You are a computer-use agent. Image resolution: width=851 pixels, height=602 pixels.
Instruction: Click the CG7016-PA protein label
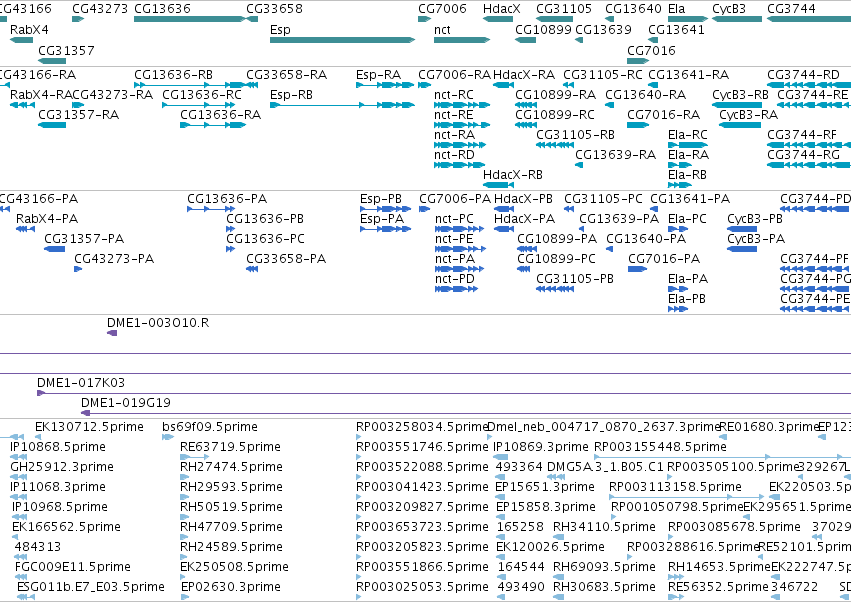[664, 259]
